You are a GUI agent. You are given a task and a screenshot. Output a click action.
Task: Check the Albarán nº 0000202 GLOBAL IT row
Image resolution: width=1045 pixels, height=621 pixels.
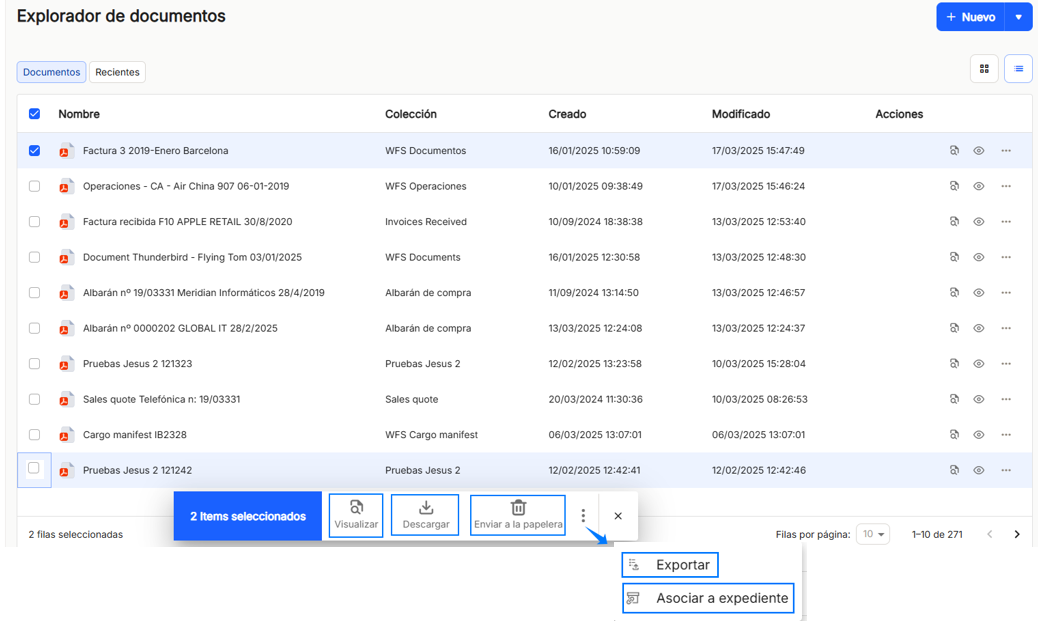tap(35, 328)
